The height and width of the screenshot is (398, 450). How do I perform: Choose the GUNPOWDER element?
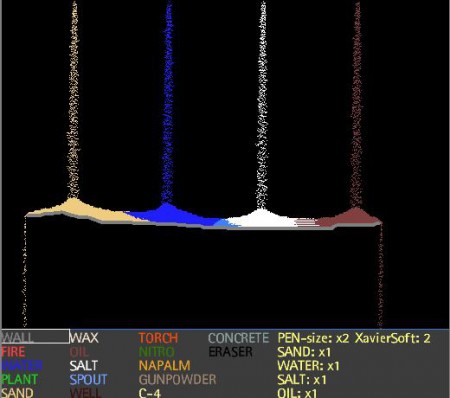178,380
